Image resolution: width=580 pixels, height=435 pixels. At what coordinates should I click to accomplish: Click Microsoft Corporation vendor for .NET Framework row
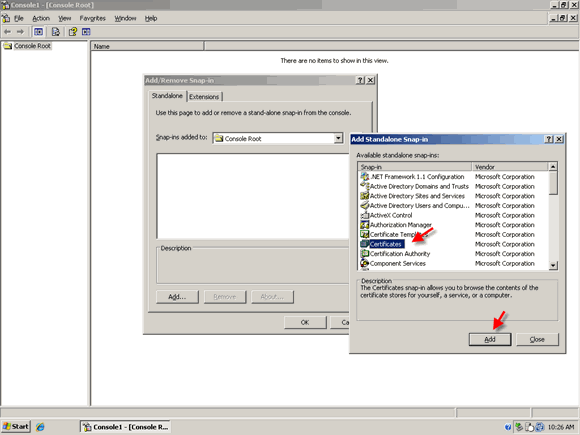[x=505, y=177]
